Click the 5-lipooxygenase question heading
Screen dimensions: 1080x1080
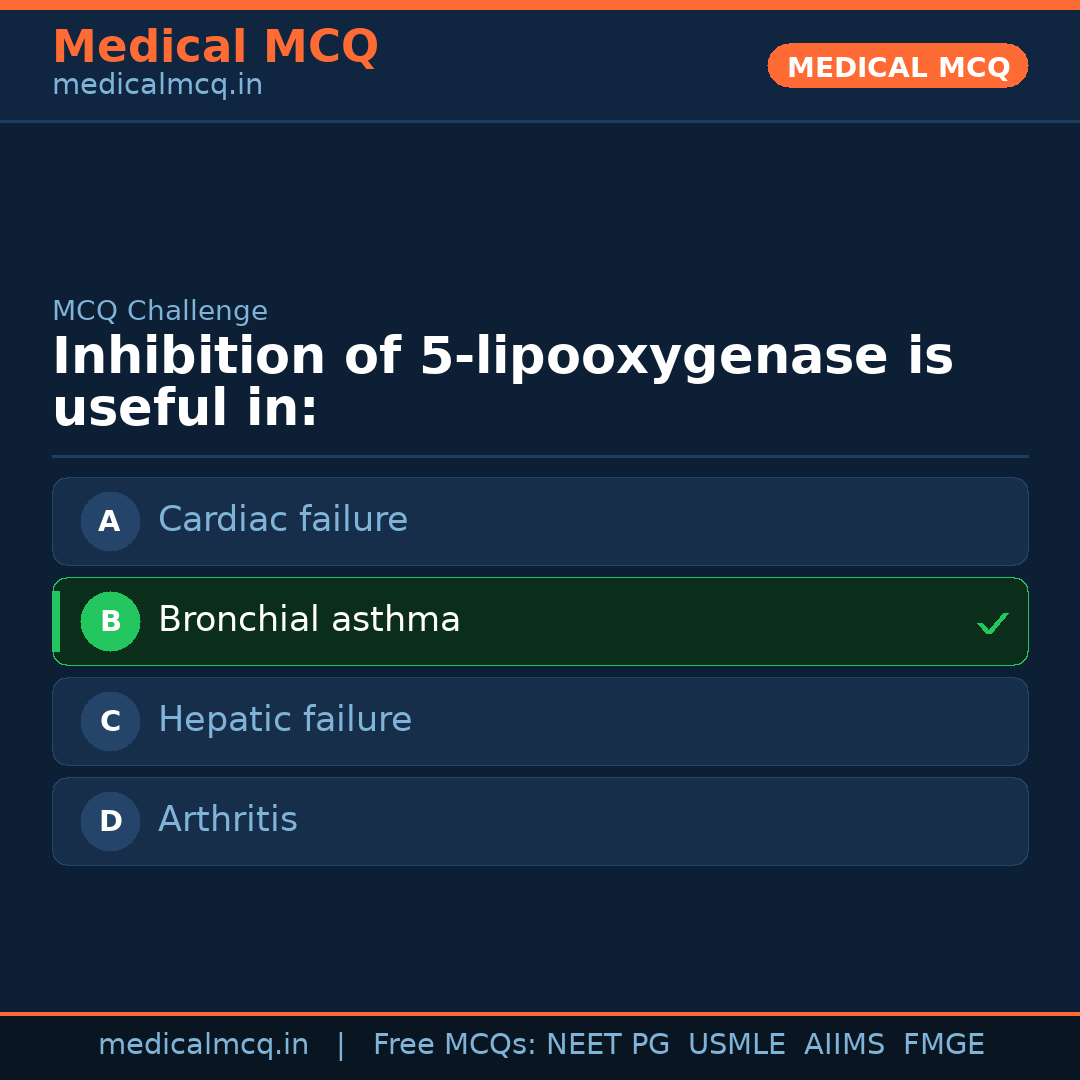502,382
